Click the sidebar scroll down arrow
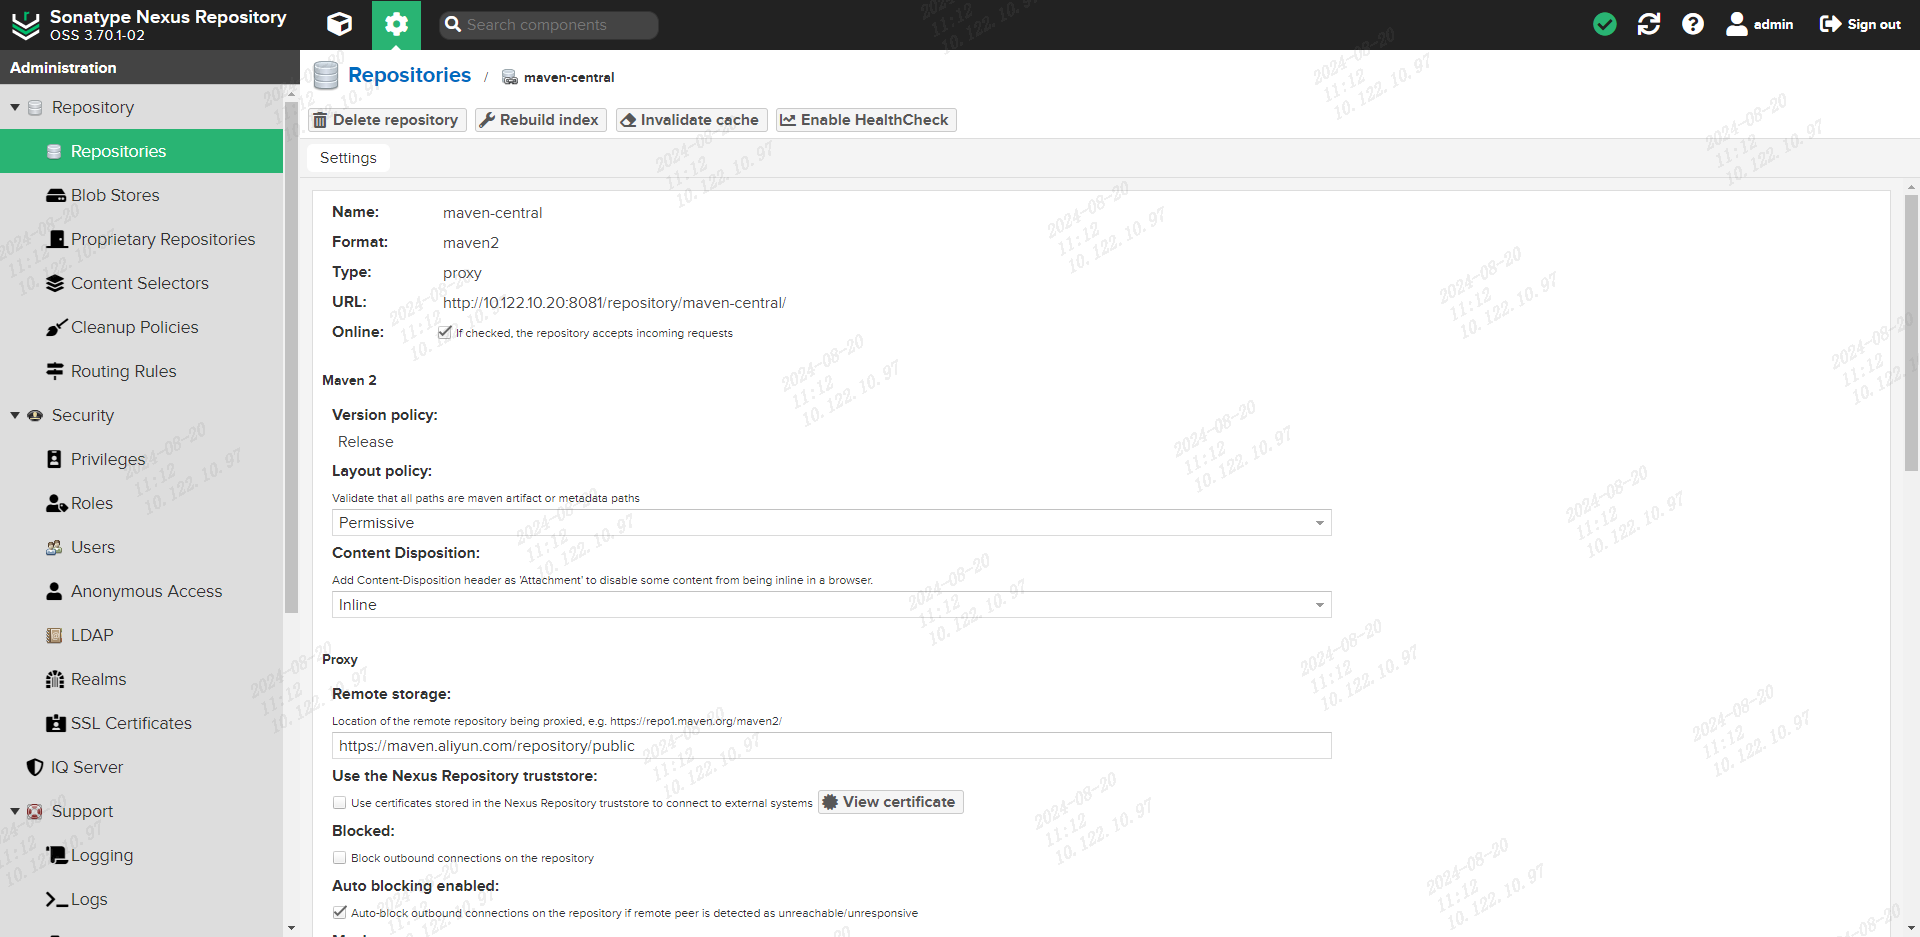1920x937 pixels. [x=291, y=928]
